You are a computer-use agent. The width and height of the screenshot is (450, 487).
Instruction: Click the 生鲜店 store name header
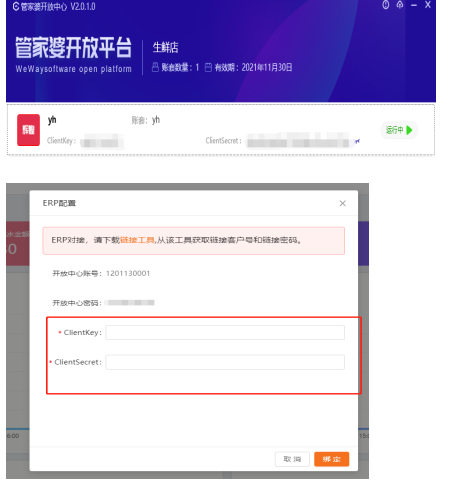[x=165, y=47]
